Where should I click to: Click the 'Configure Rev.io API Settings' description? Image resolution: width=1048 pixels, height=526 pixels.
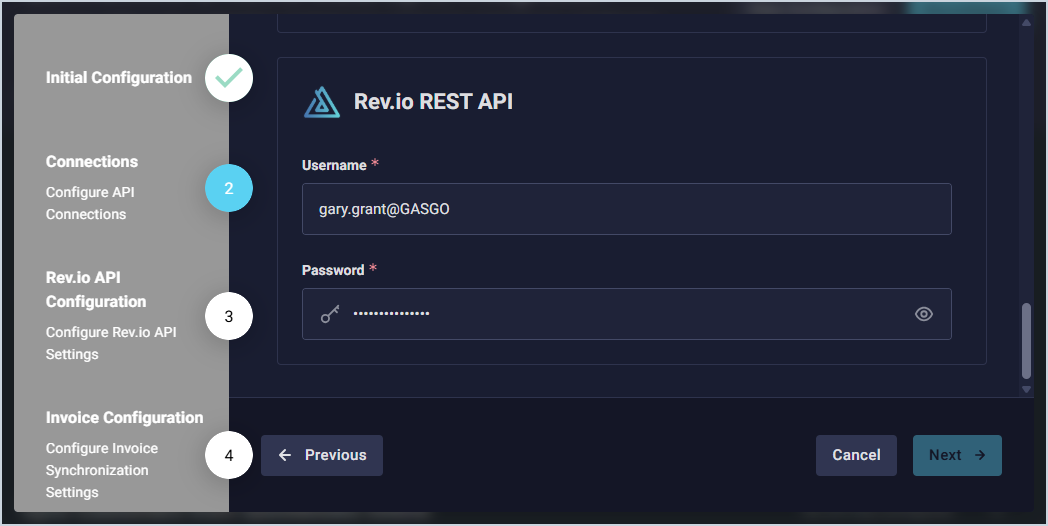tap(111, 343)
